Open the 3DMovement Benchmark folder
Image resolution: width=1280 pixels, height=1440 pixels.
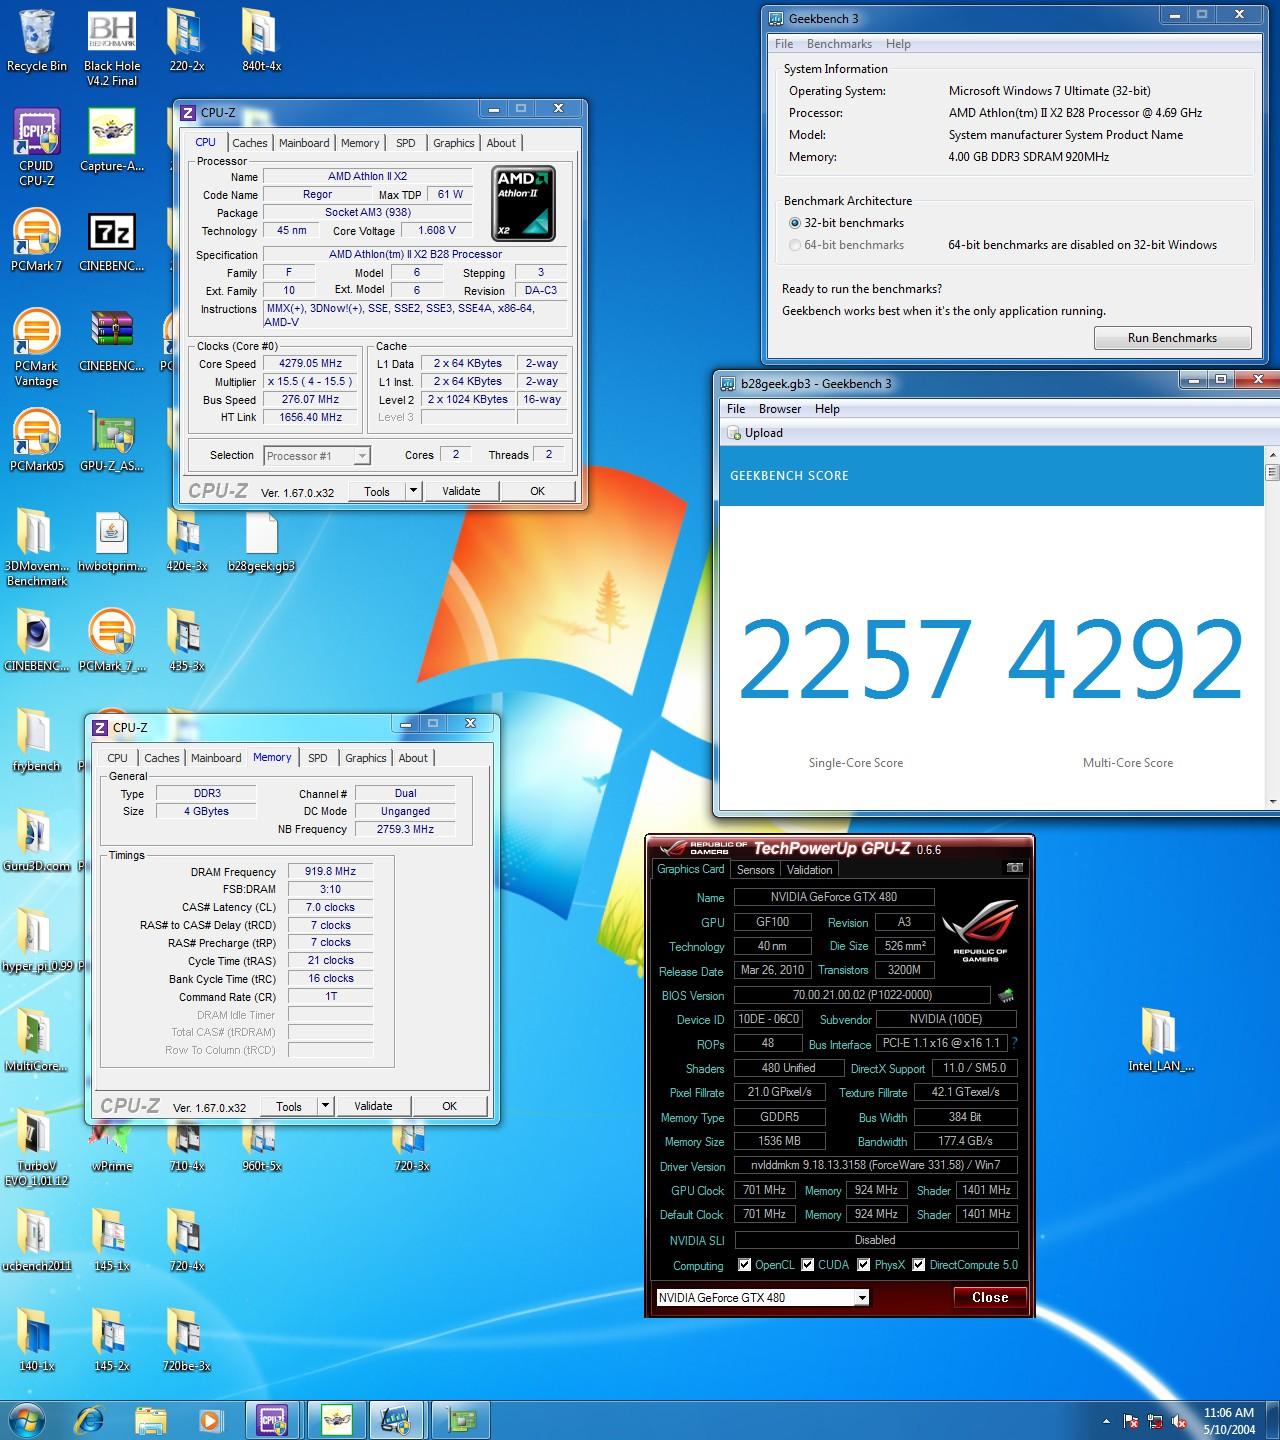[x=37, y=547]
